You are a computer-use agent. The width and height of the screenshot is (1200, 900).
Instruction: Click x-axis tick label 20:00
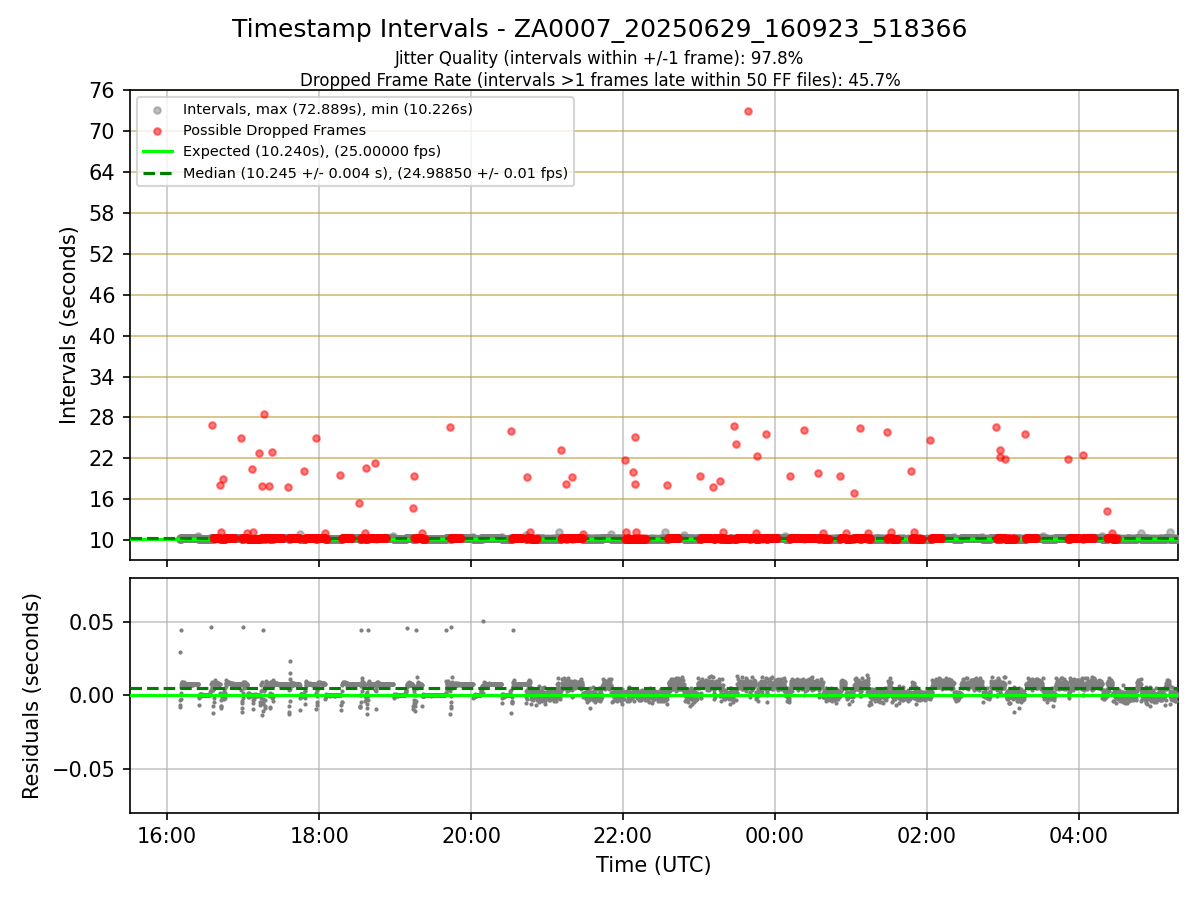(471, 834)
